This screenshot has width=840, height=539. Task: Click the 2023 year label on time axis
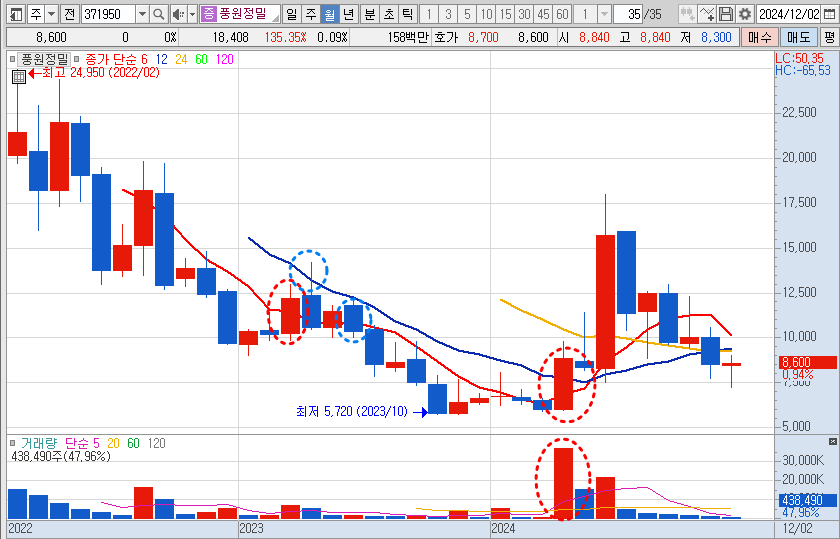pos(251,529)
